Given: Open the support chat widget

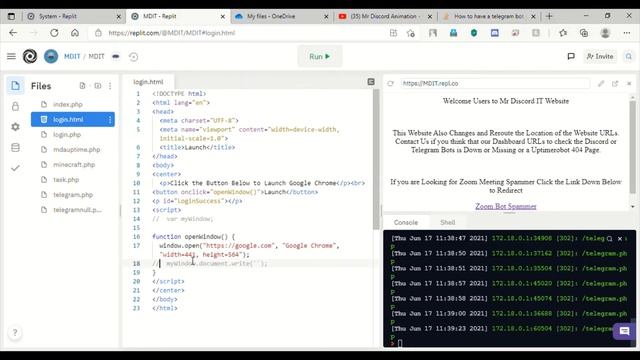Looking at the screenshot, I should [624, 331].
